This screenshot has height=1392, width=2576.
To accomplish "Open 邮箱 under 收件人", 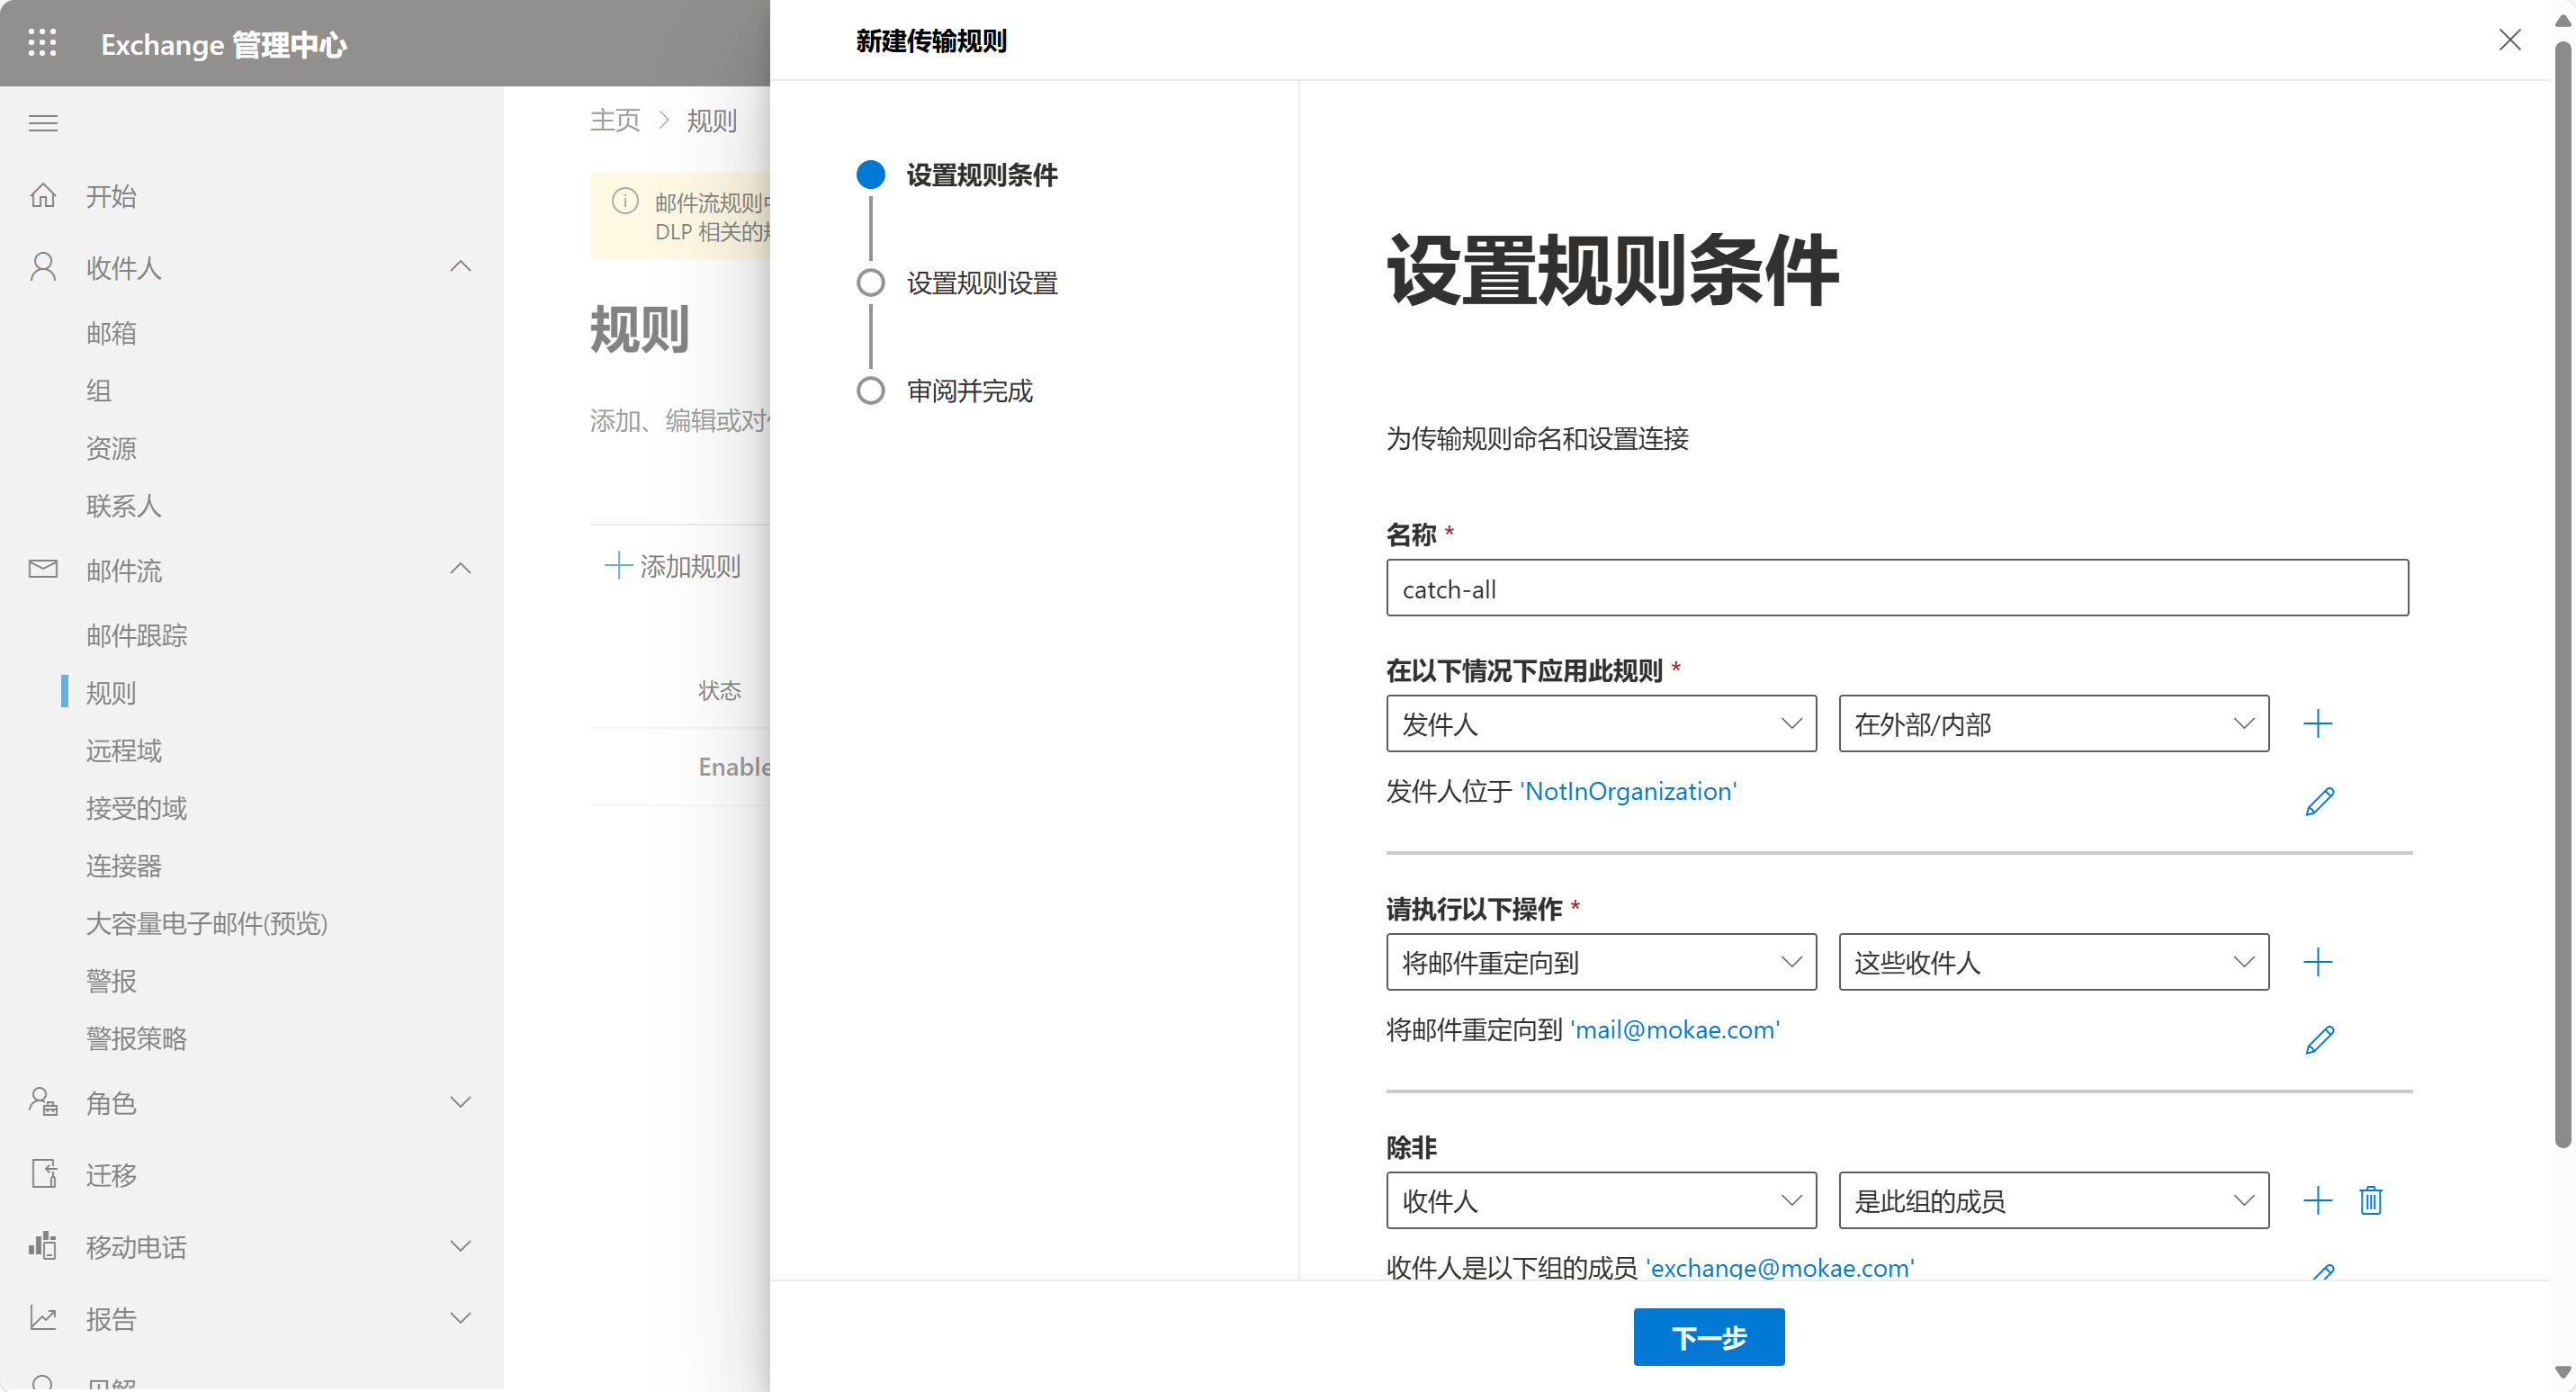I will click(x=111, y=333).
